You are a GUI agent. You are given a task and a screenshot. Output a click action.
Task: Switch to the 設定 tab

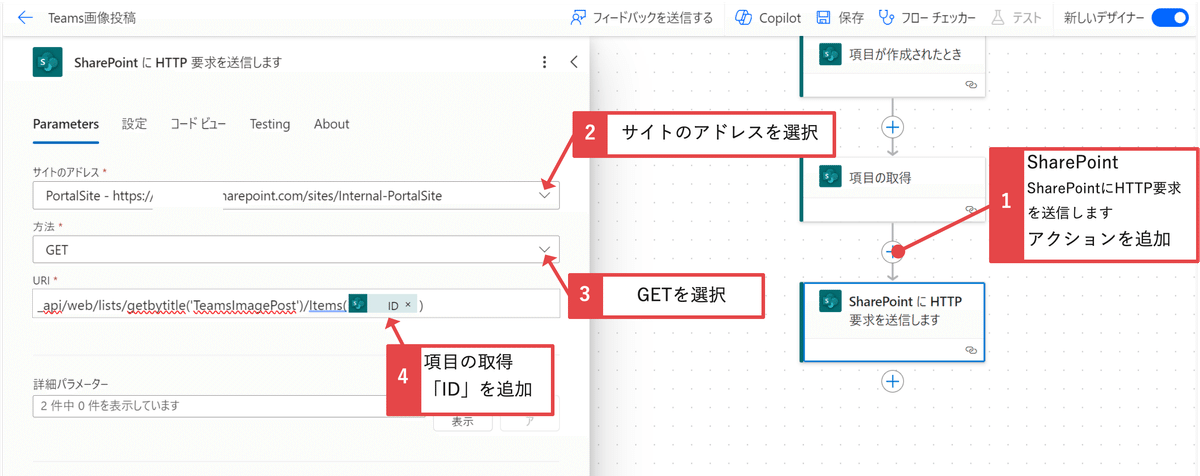coord(135,124)
